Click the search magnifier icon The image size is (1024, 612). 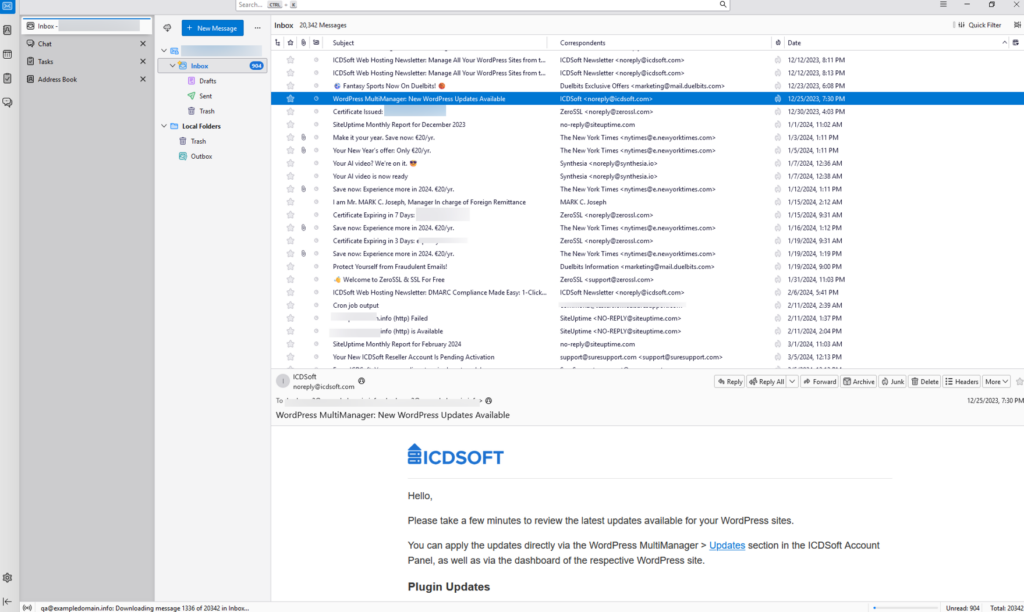[723, 5]
